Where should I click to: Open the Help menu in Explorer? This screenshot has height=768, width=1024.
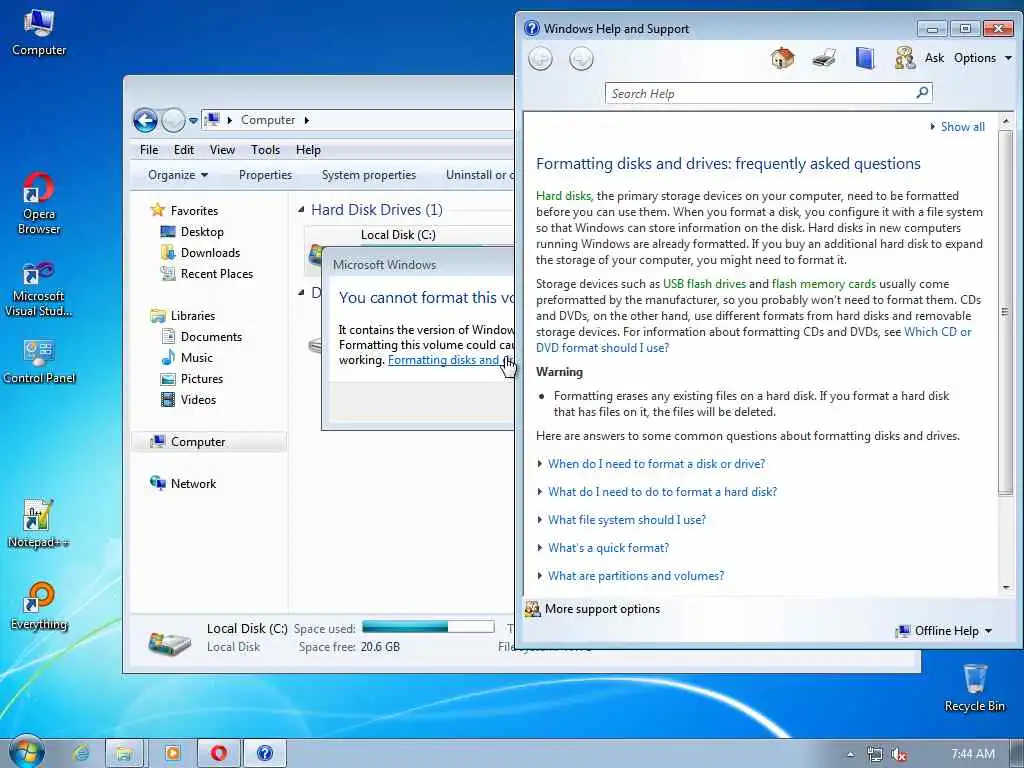click(x=308, y=150)
